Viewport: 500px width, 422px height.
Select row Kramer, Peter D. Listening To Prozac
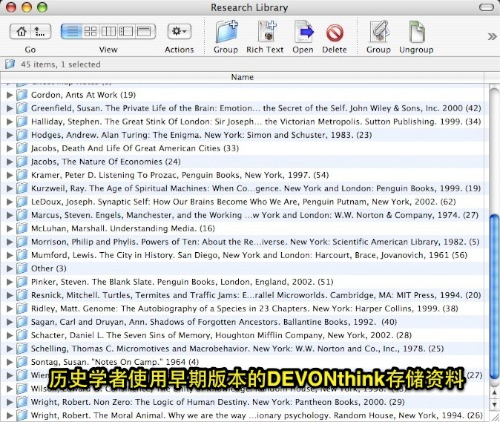pos(243,175)
